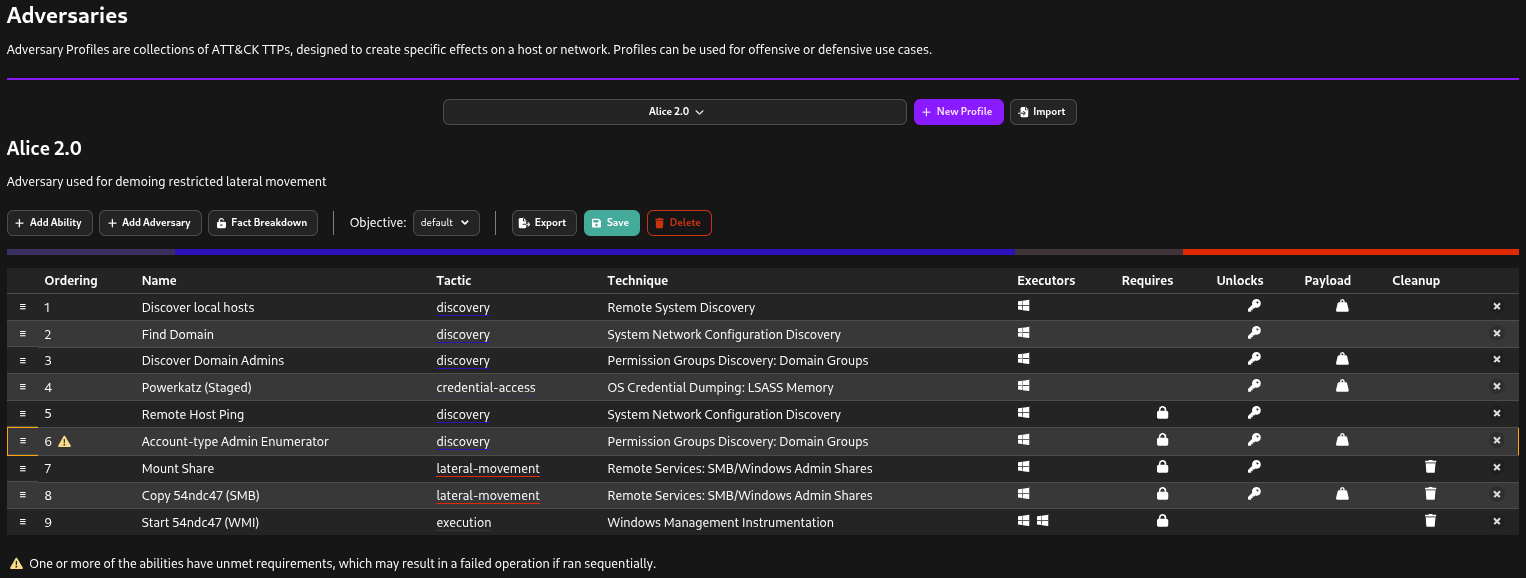Open the Fact Breakdown view

click(x=263, y=223)
